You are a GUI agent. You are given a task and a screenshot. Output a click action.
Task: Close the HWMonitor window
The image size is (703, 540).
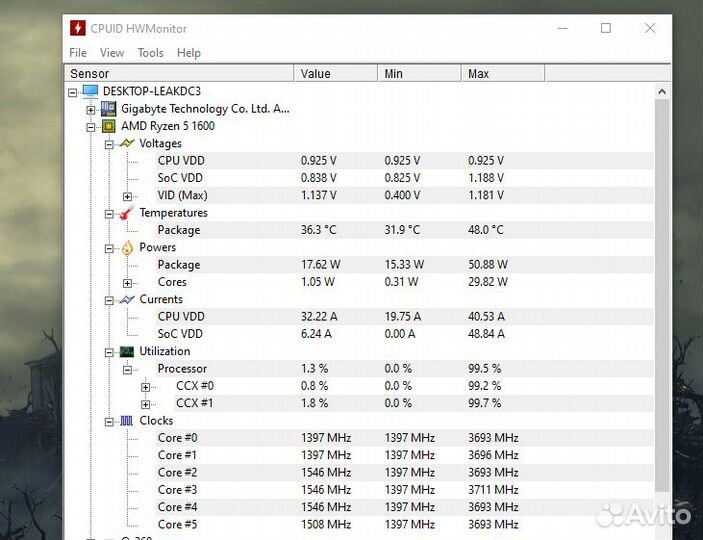[x=650, y=28]
